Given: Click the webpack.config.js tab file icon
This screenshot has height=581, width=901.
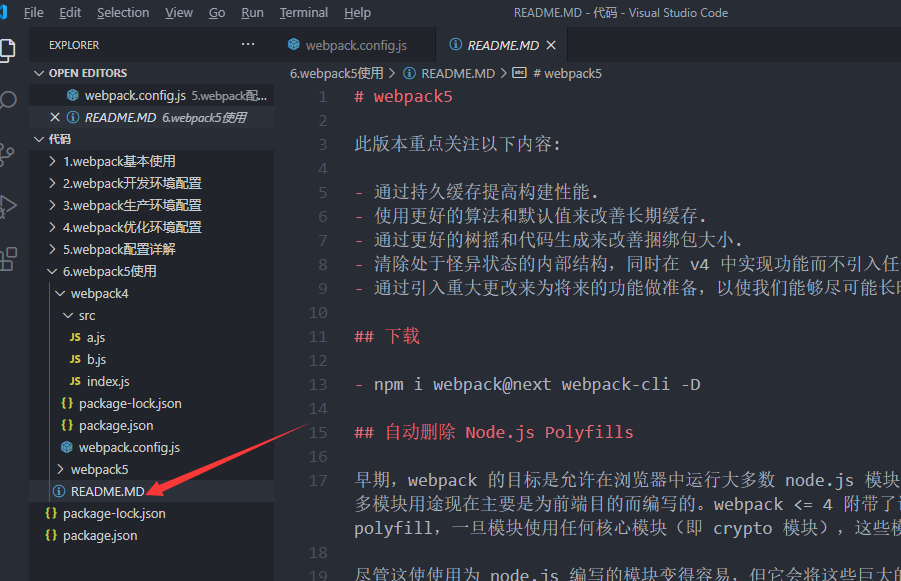Looking at the screenshot, I should [x=294, y=44].
